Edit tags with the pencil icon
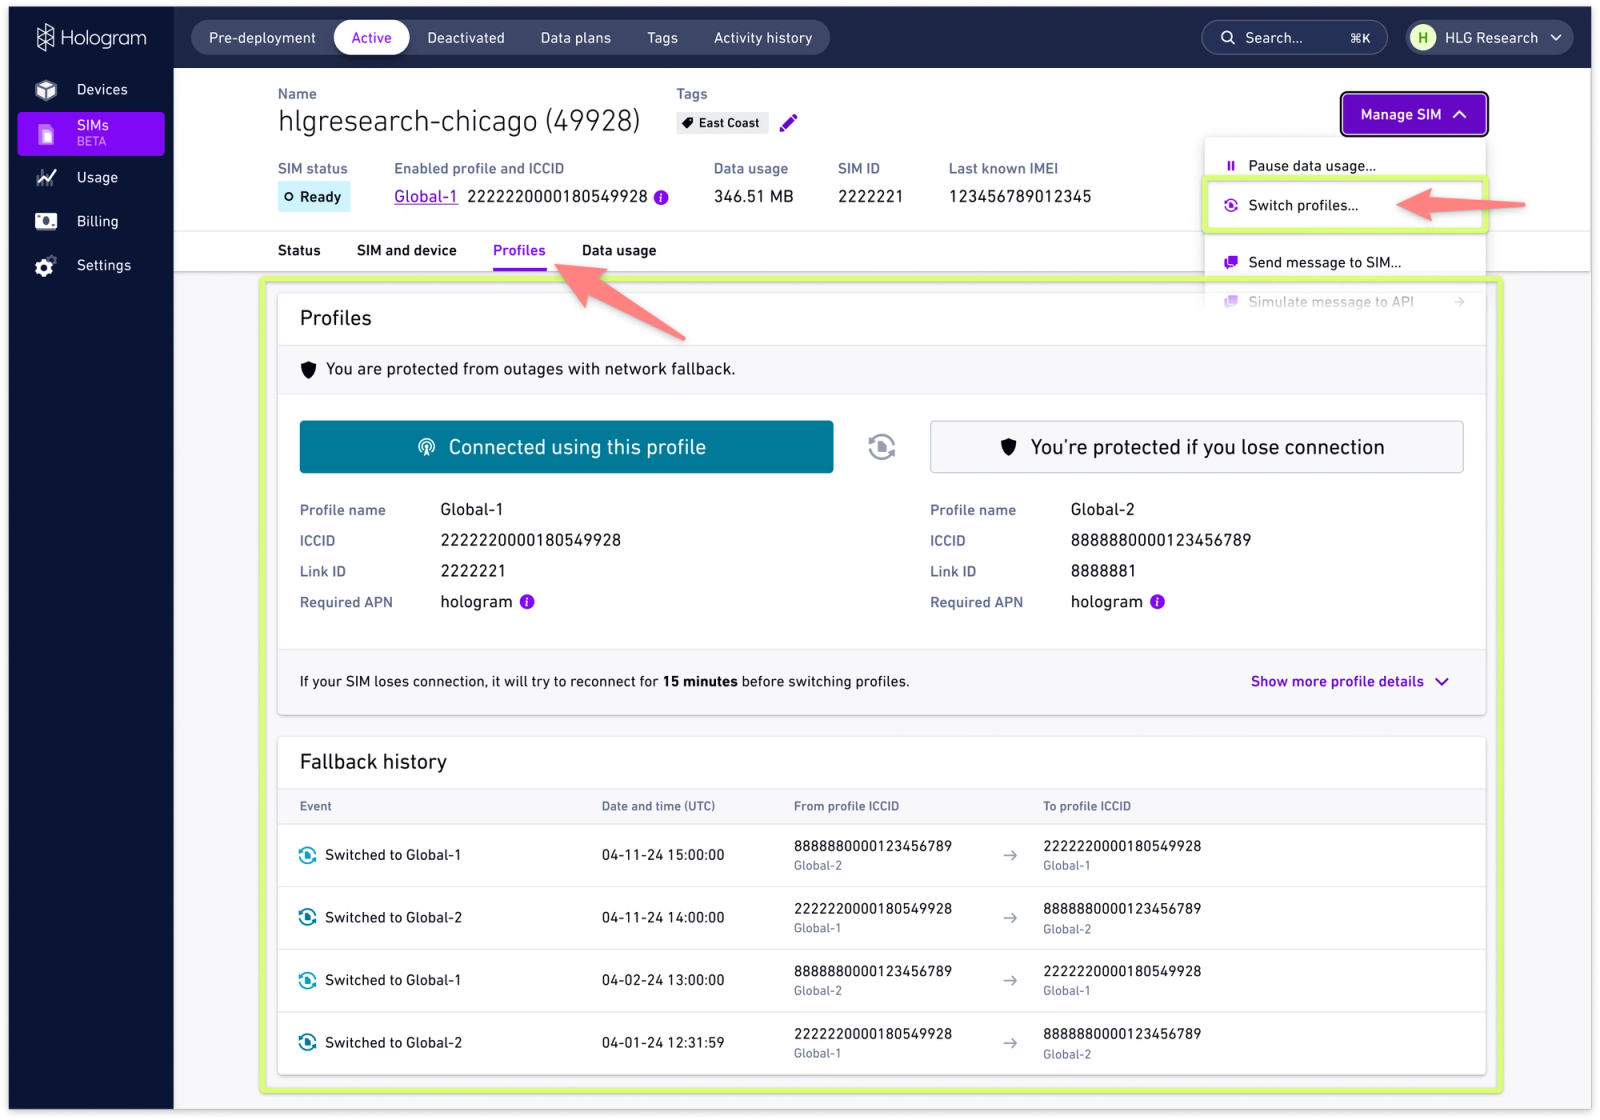1600x1120 pixels. pos(789,123)
